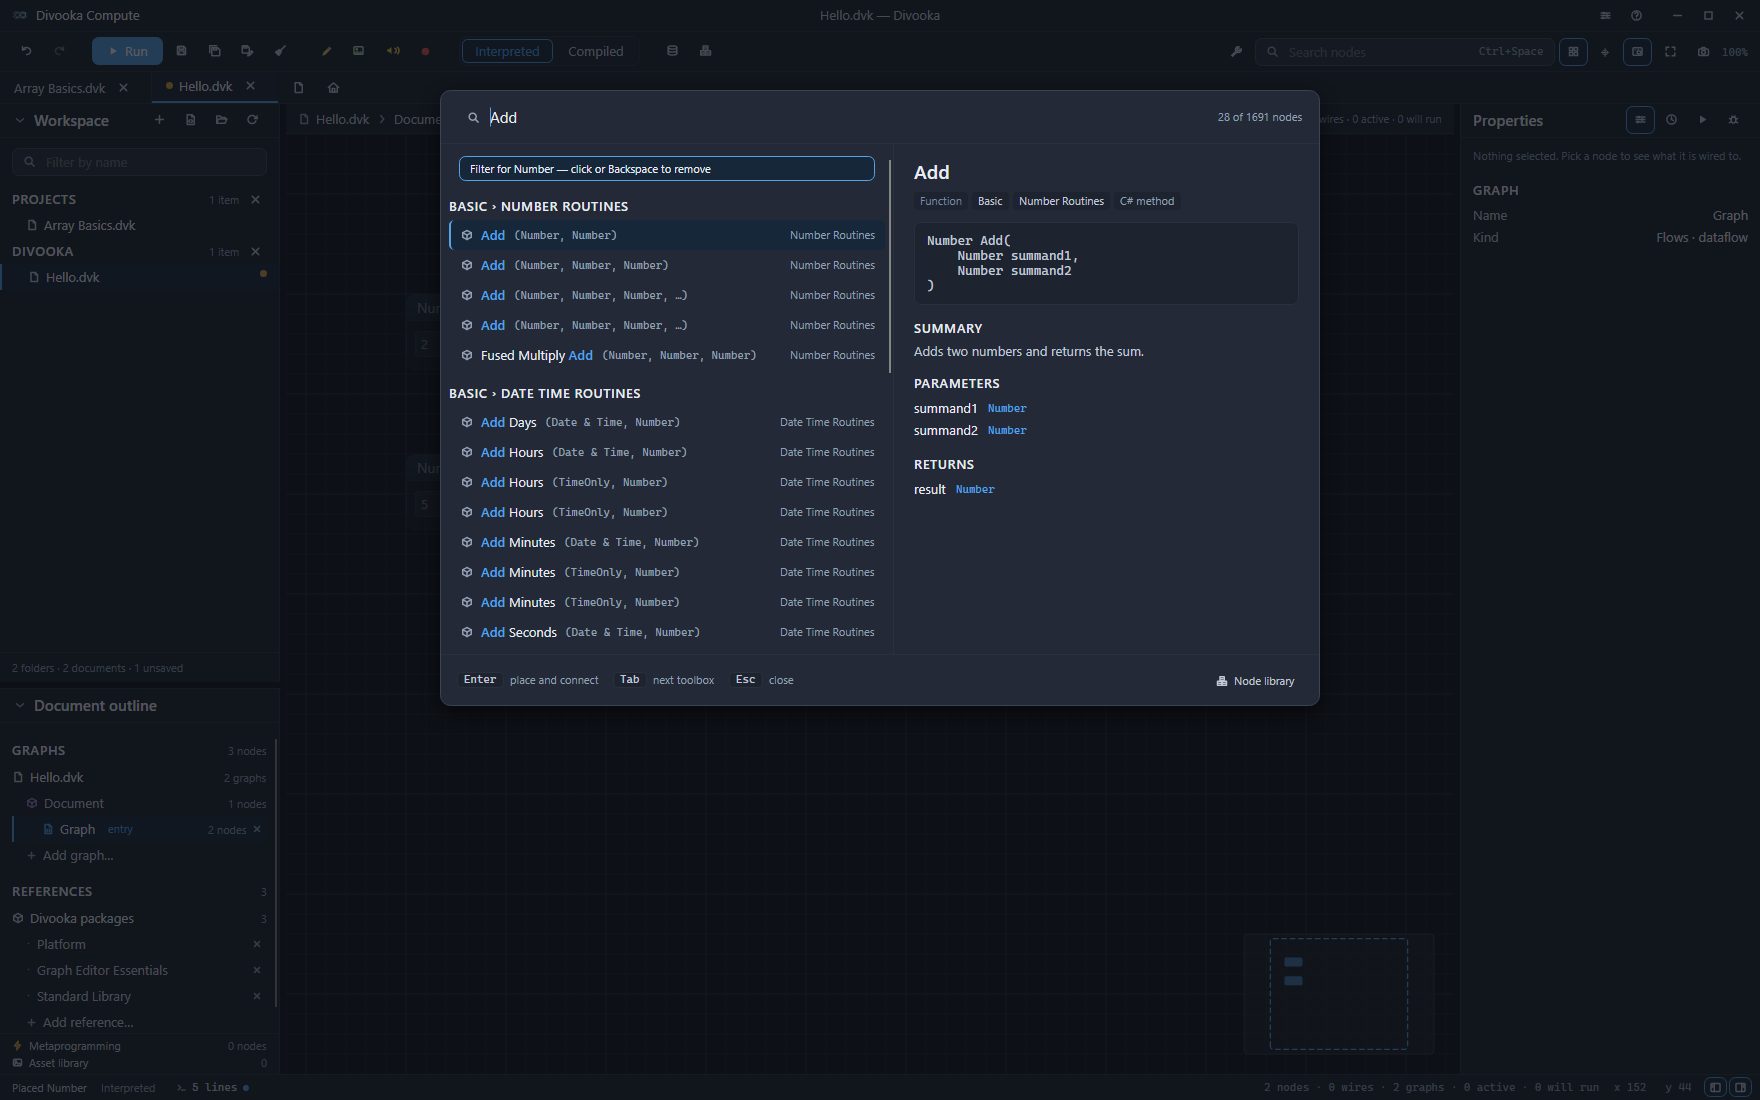Toggle the minimap panel button in toolbar
This screenshot has height=1100, width=1760.
(x=1637, y=52)
